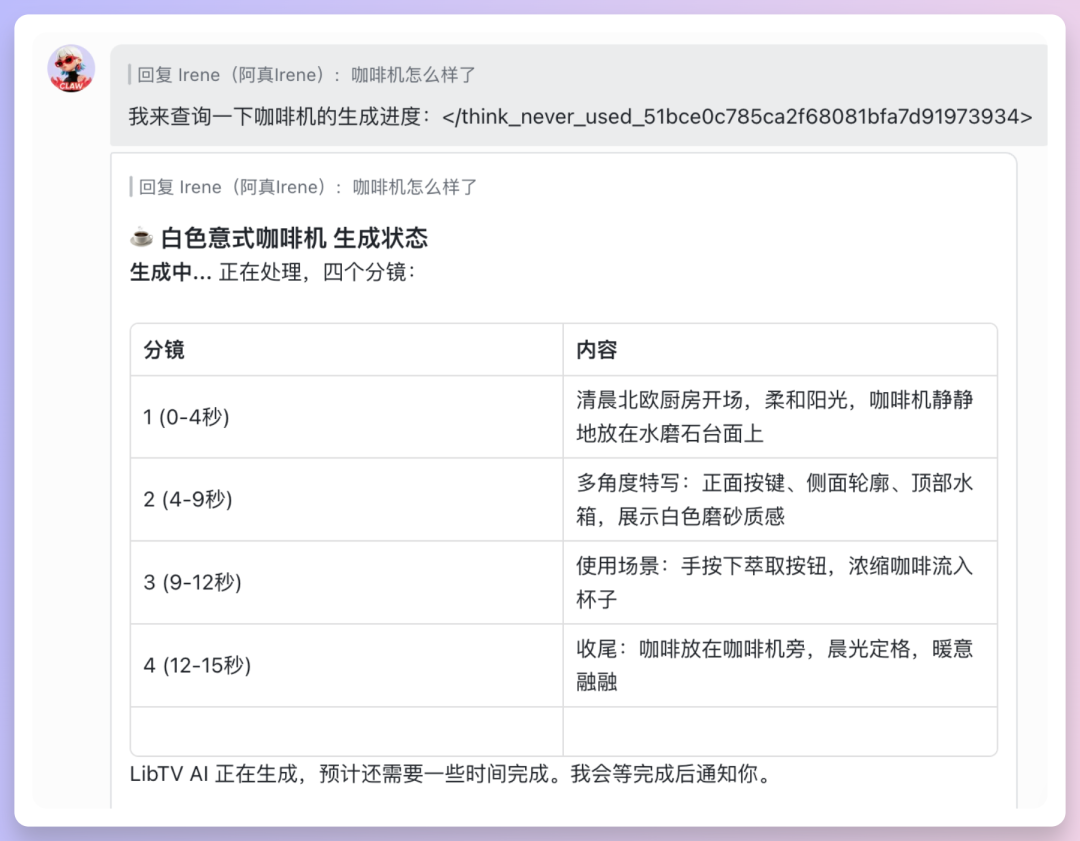Click the 'LibTV AI 正在生成' footer text
Screen dimensions: 1080x841
[x=450, y=775]
